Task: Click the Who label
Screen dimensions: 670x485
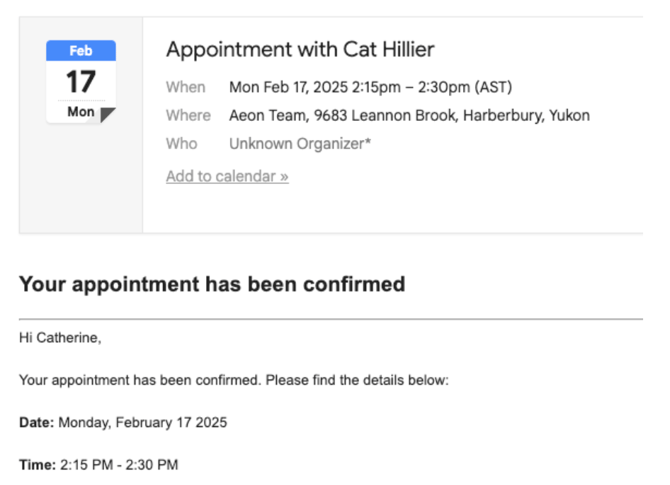Action: 182,144
